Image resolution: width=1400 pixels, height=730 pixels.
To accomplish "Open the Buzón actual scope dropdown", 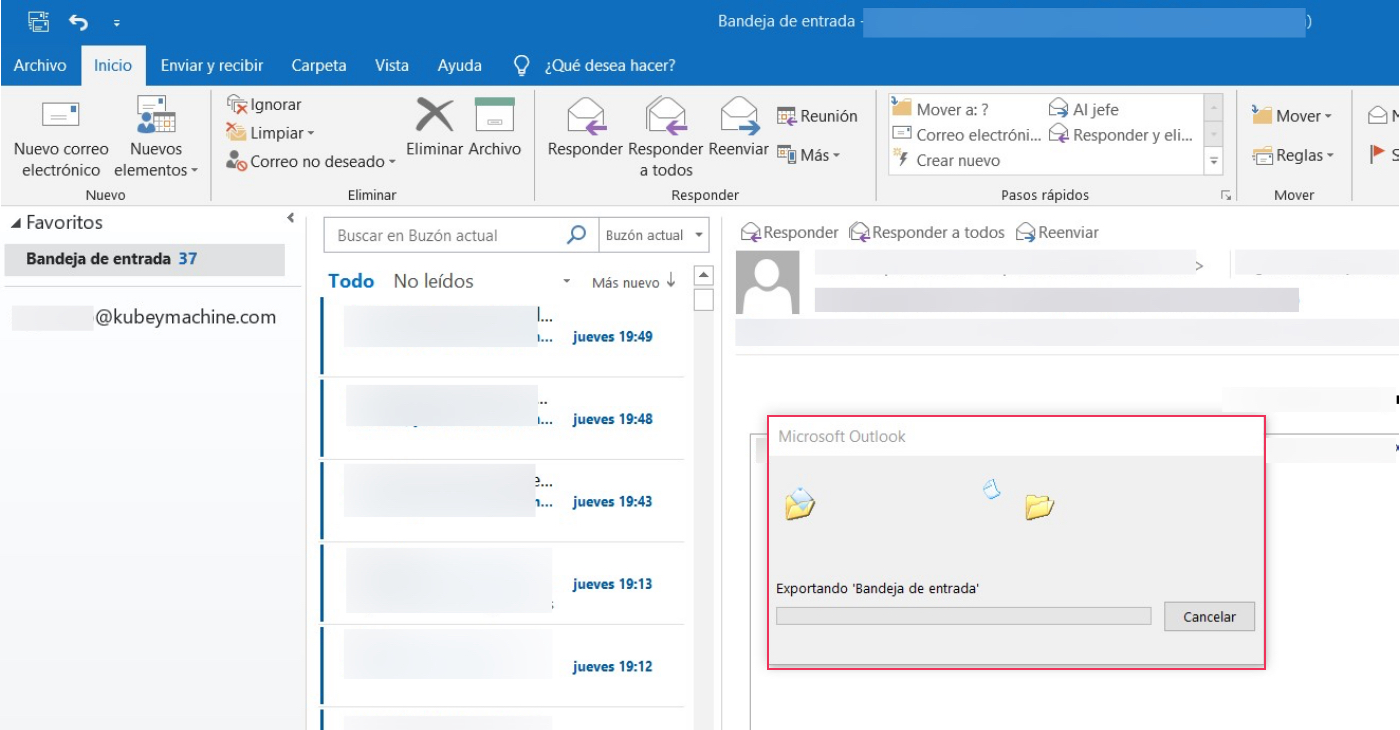I will coord(653,235).
